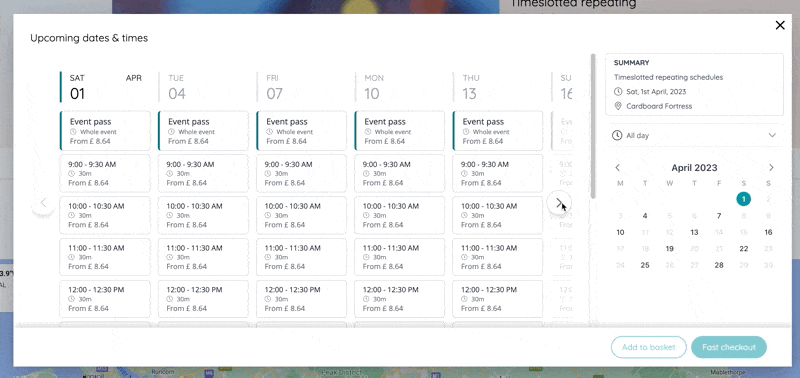Add selection to basket
Screen dimensions: 800x378
pos(648,347)
